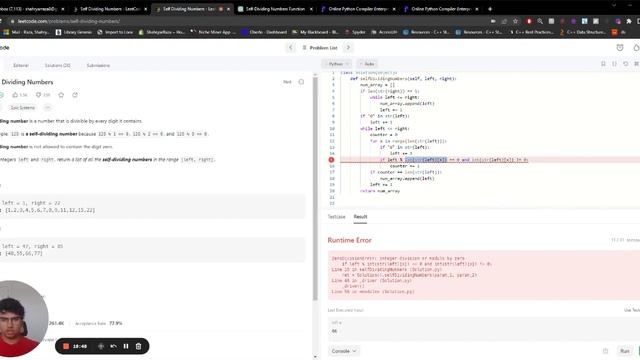The width and height of the screenshot is (640, 360).
Task: Click the thumbs-down dislike icon
Action: point(38,95)
